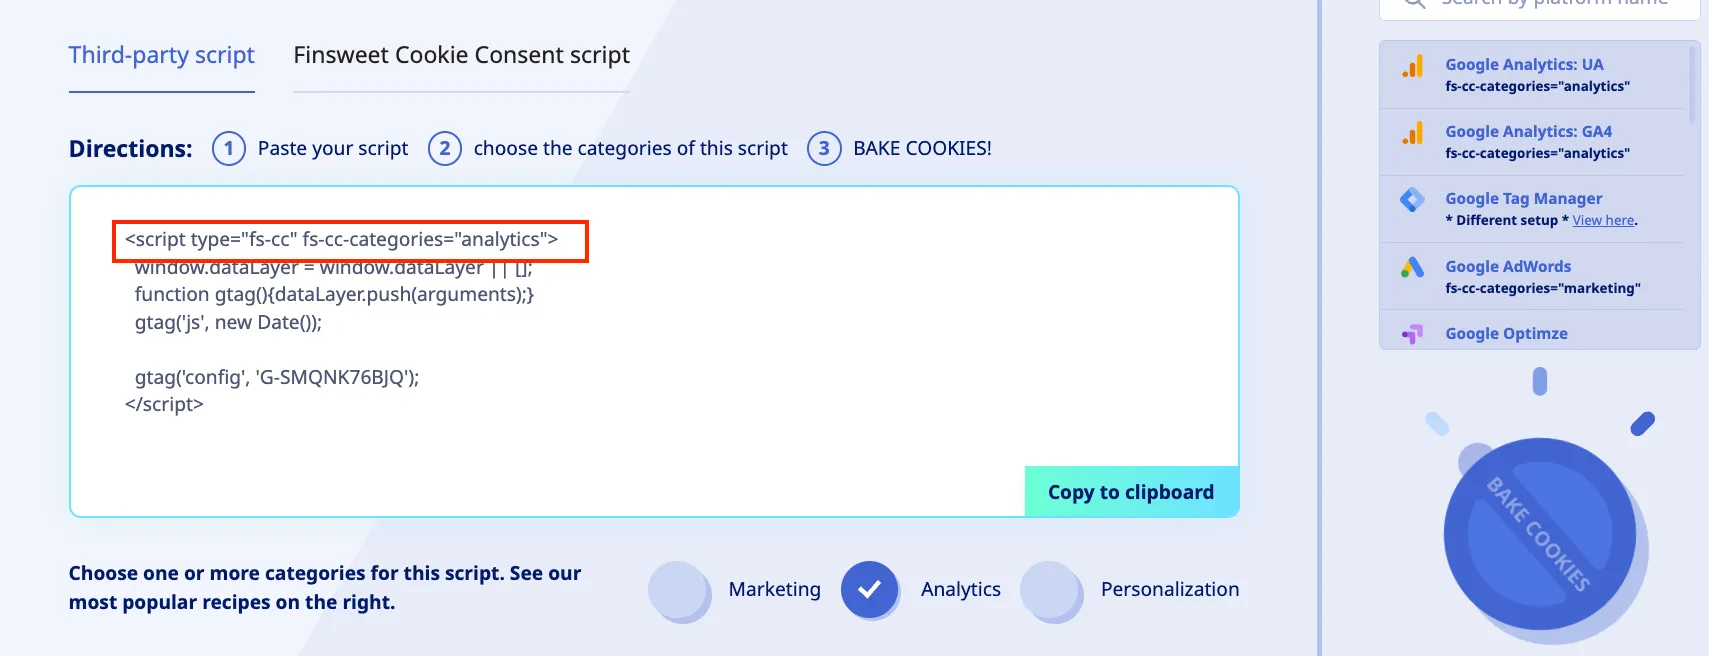The height and width of the screenshot is (656, 1709).
Task: Click the Google Tag Manager diamond icon
Action: click(x=1412, y=200)
